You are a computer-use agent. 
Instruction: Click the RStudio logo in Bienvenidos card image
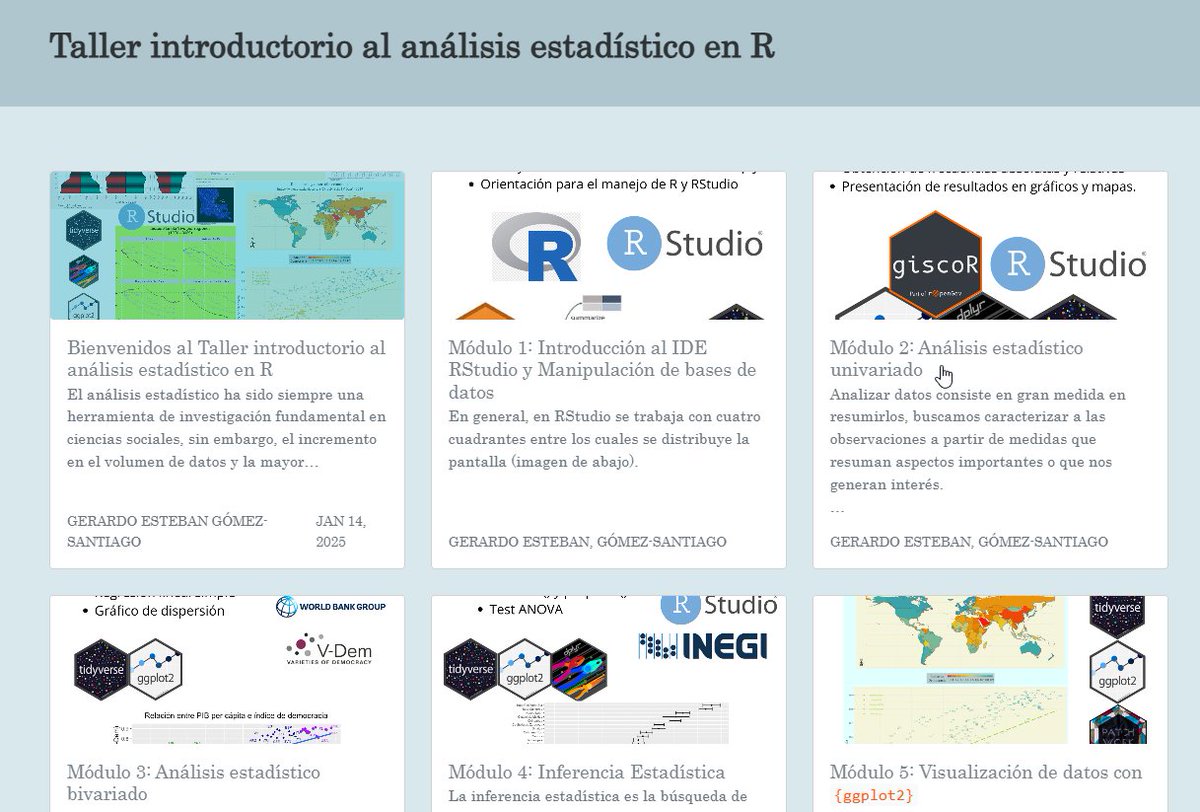click(158, 217)
